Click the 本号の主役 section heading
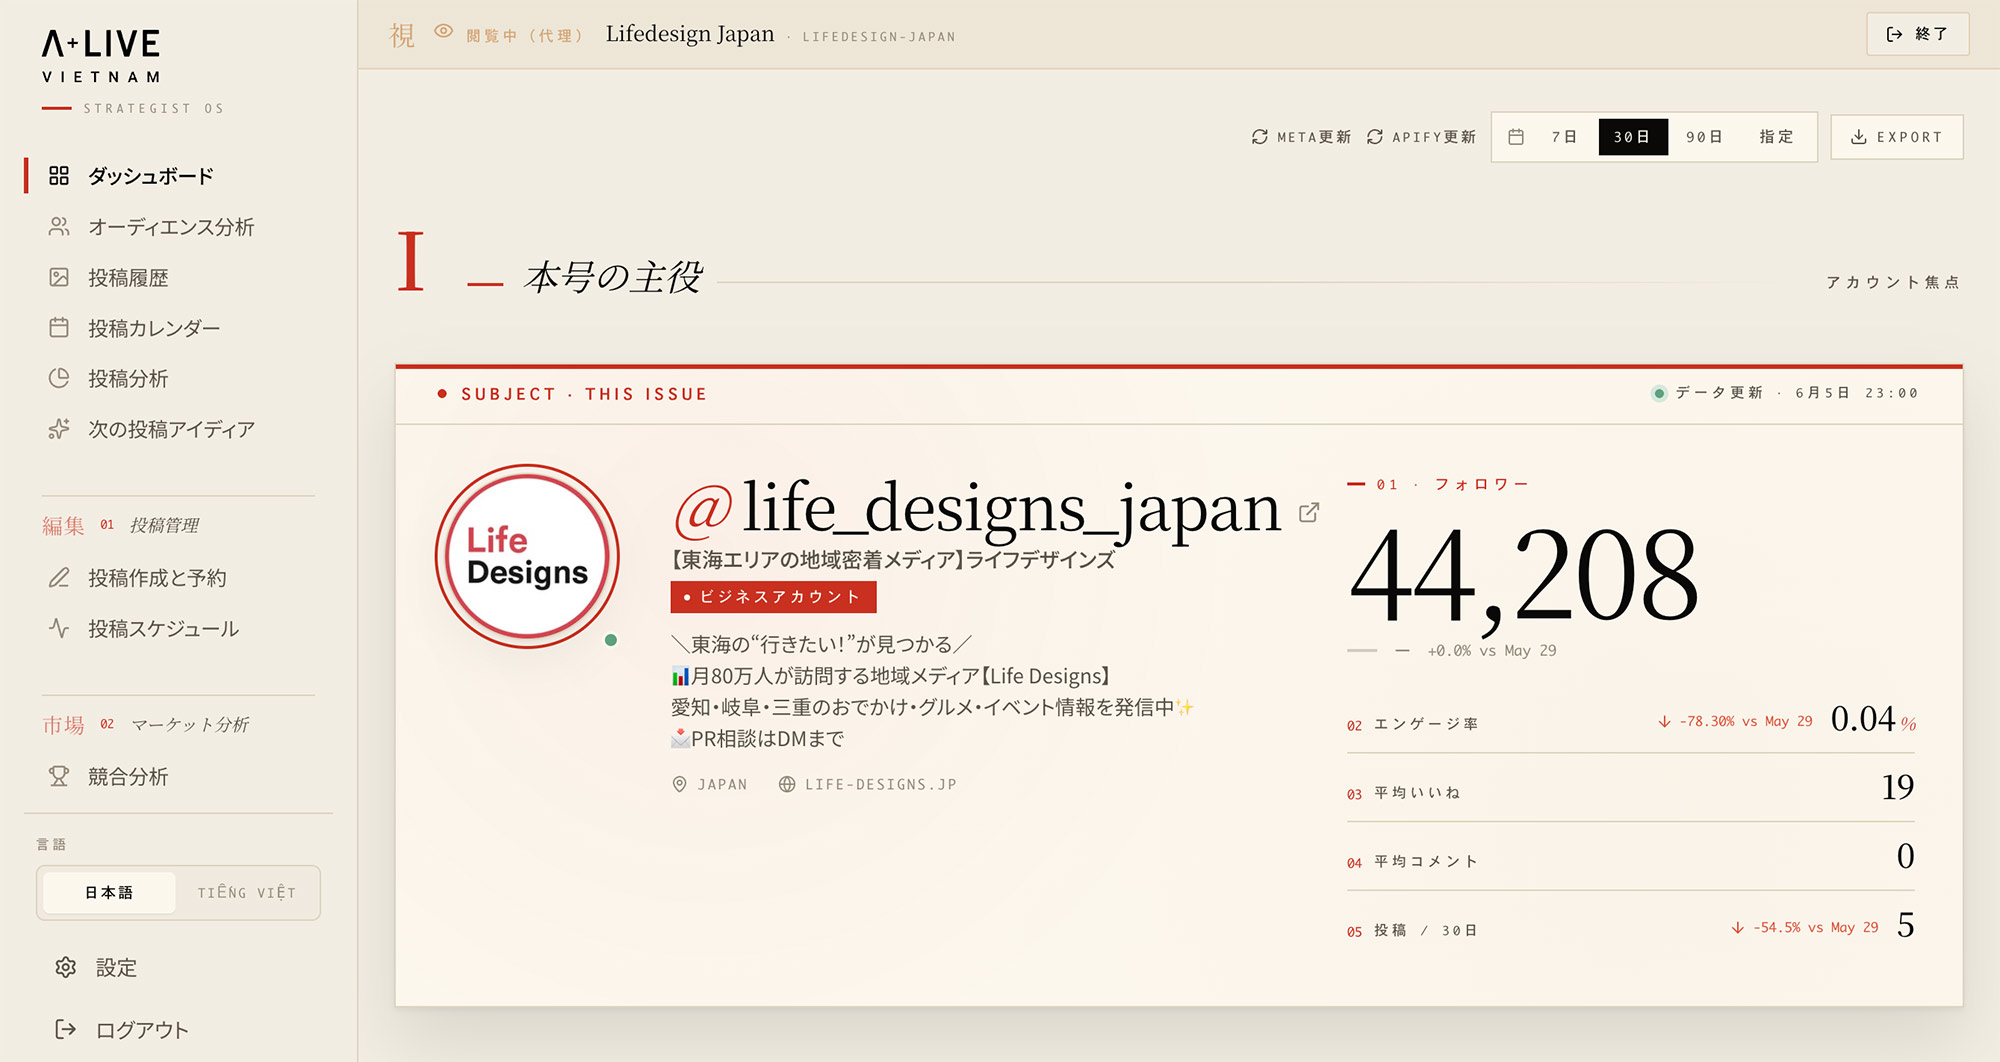The width and height of the screenshot is (2000, 1062). (613, 277)
